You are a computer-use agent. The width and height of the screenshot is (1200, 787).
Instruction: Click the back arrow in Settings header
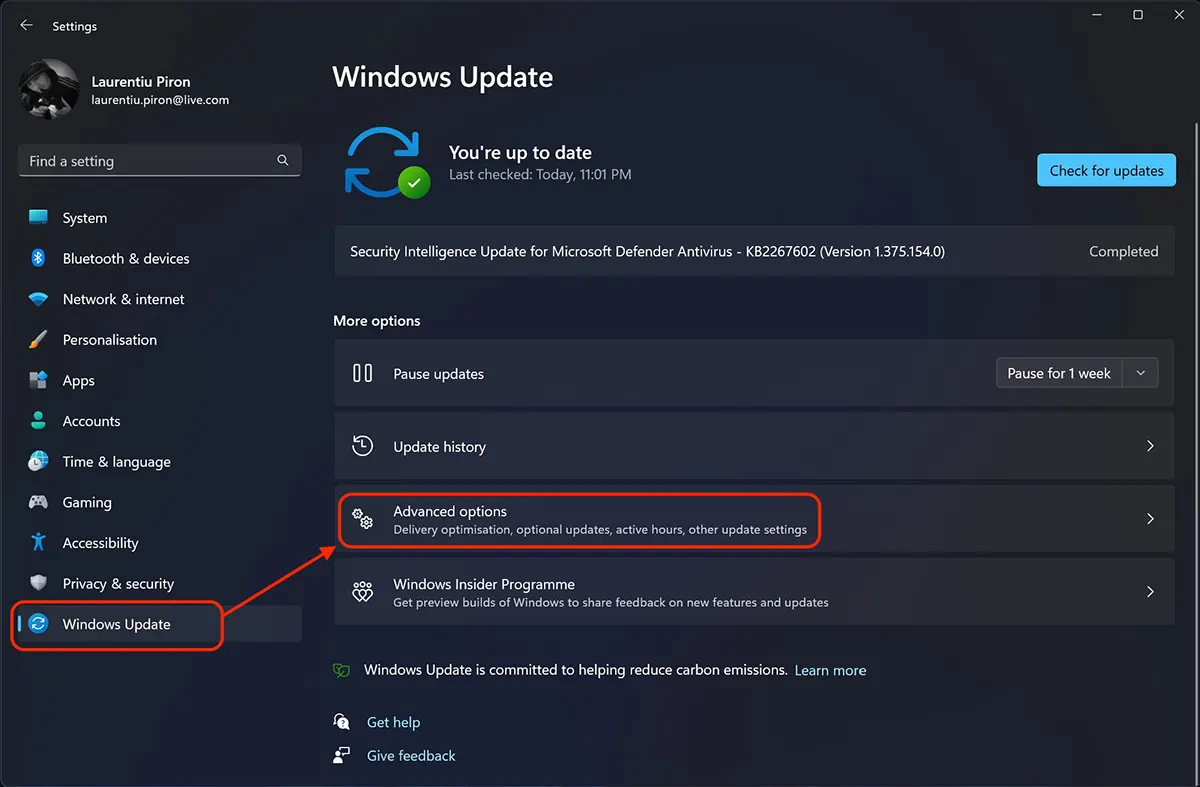click(x=26, y=26)
